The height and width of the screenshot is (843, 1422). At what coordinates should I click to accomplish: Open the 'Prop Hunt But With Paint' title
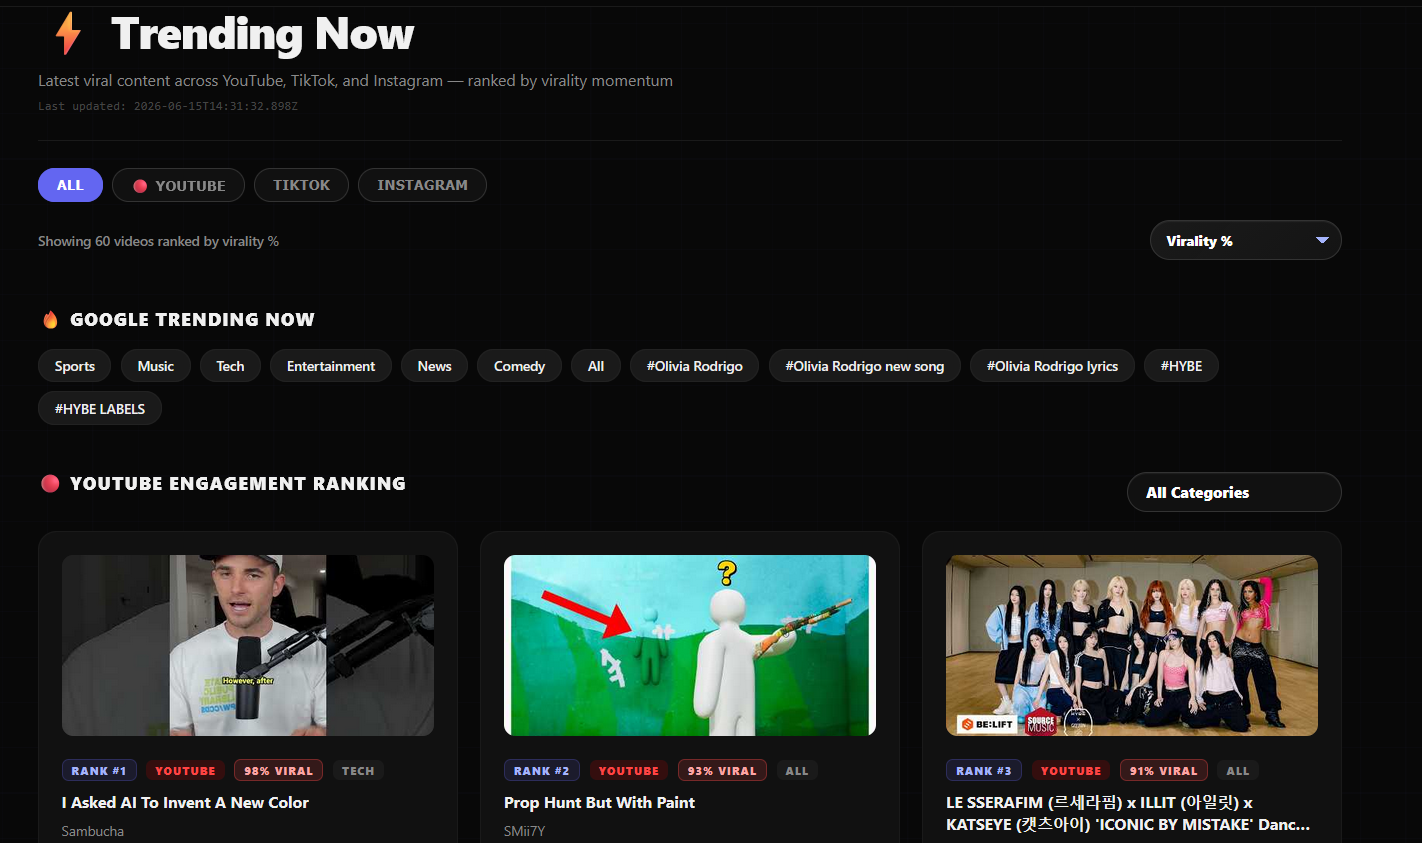[599, 802]
